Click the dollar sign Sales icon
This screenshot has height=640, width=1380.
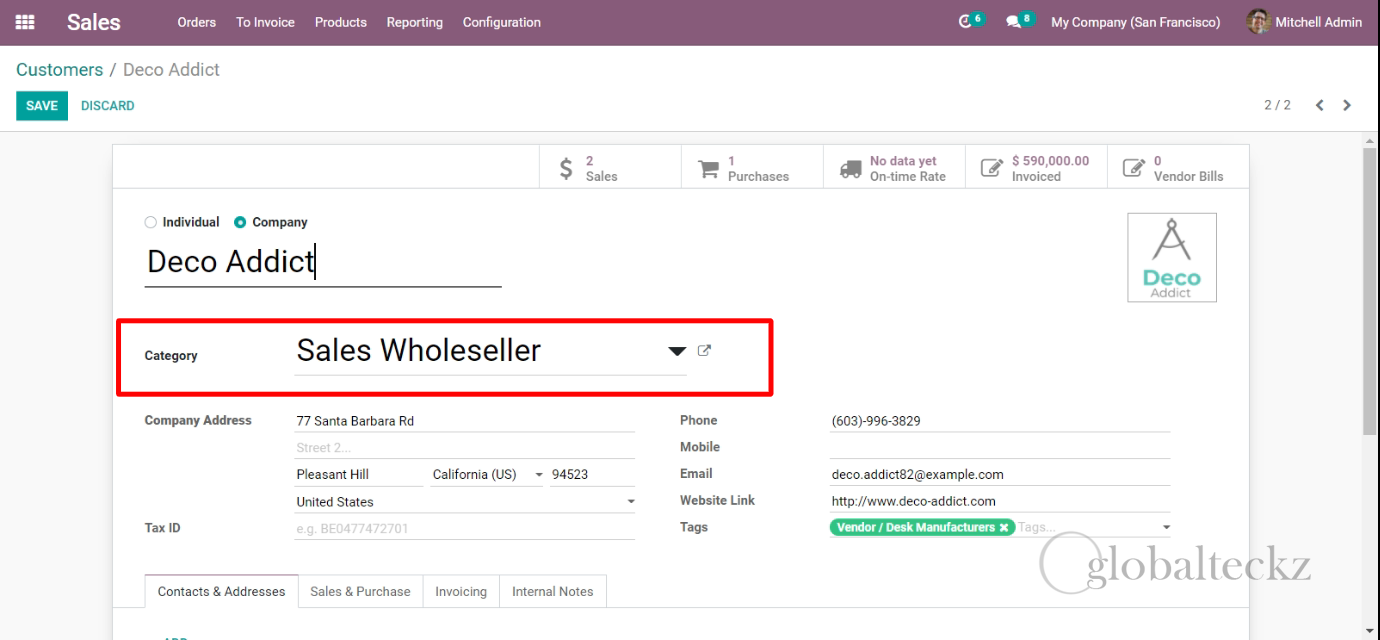(x=566, y=168)
